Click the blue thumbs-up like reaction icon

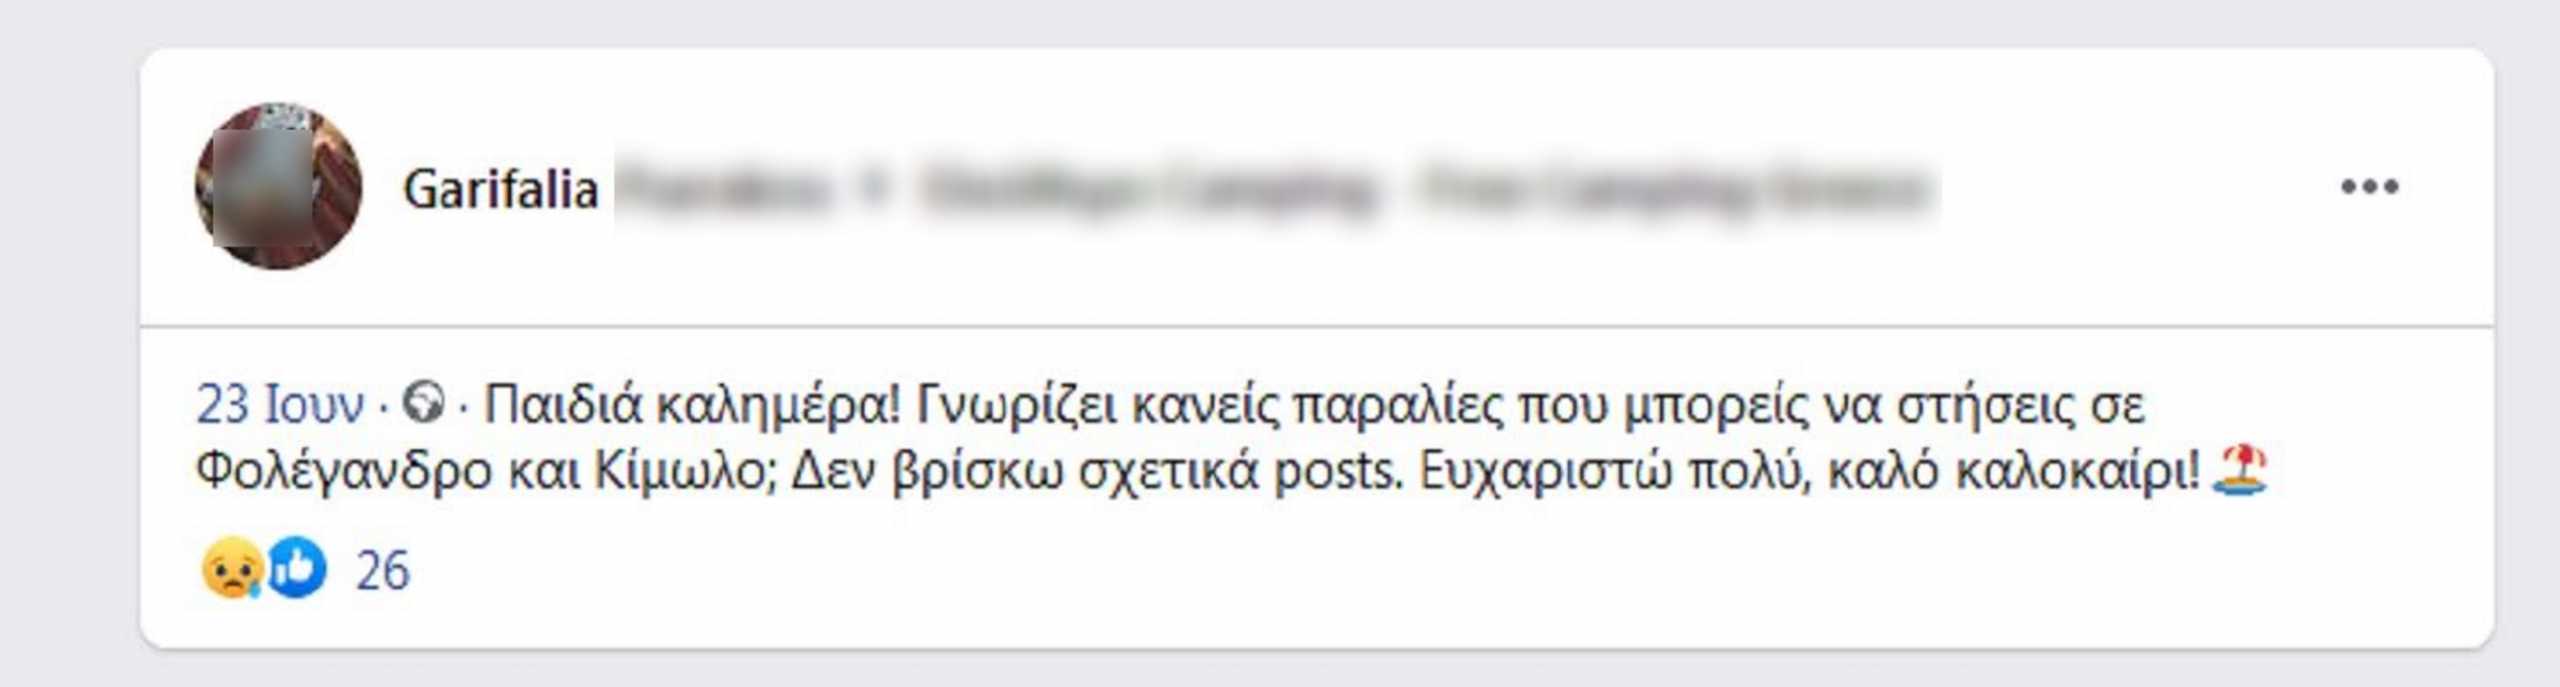coord(296,568)
